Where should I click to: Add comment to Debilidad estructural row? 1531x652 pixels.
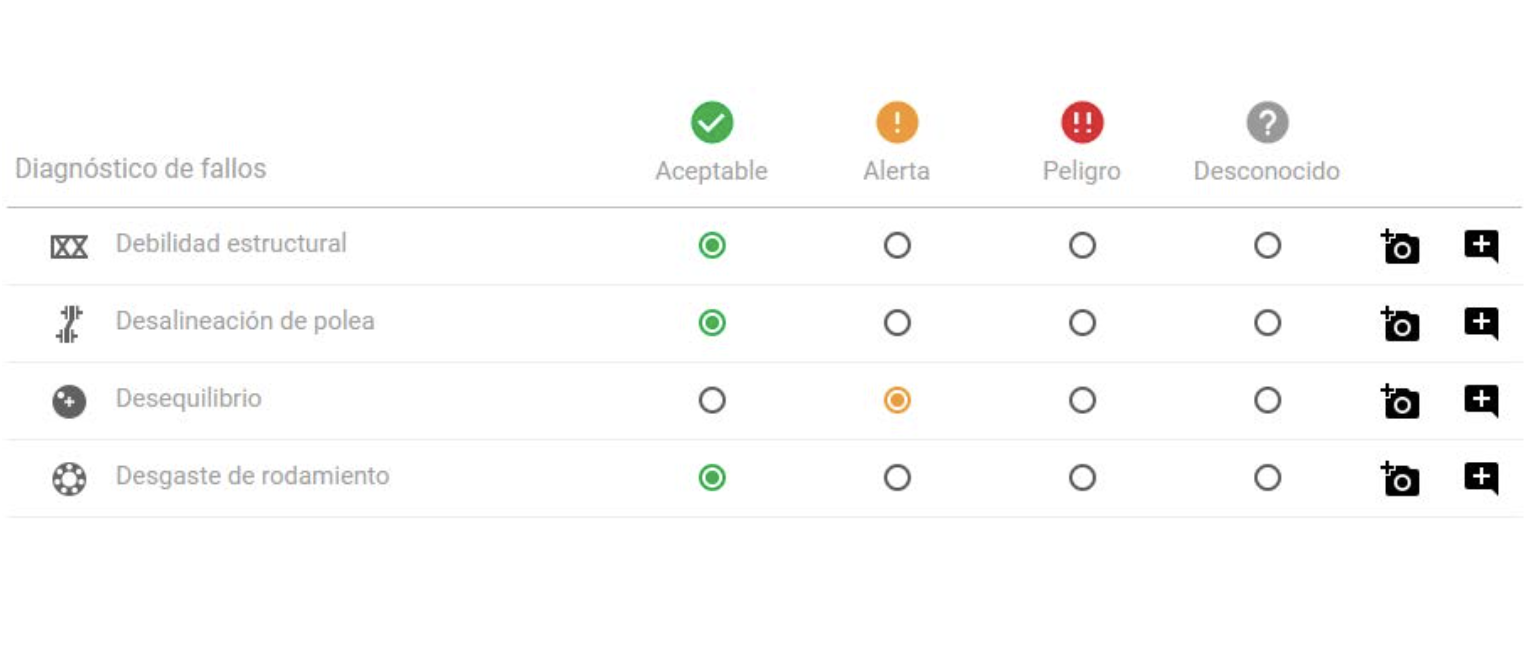(1481, 246)
